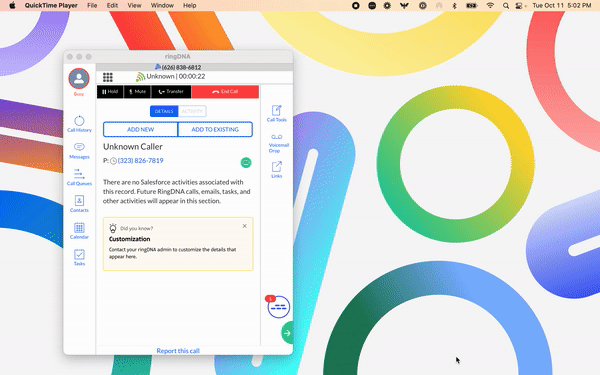This screenshot has width=600, height=375.
Task: Dismiss the Did you know tip
Action: pos(245,226)
